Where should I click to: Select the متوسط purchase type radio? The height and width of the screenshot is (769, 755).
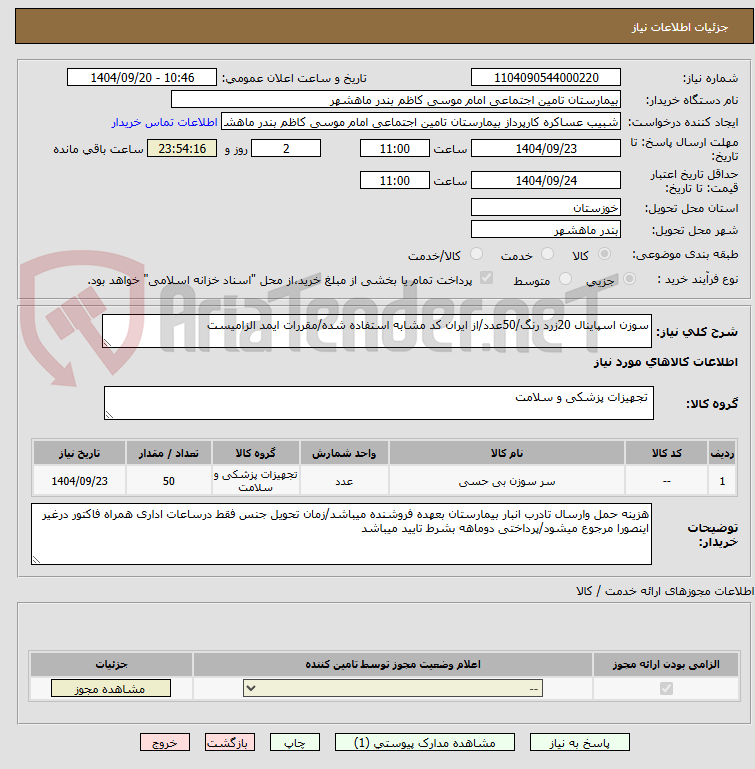point(565,279)
